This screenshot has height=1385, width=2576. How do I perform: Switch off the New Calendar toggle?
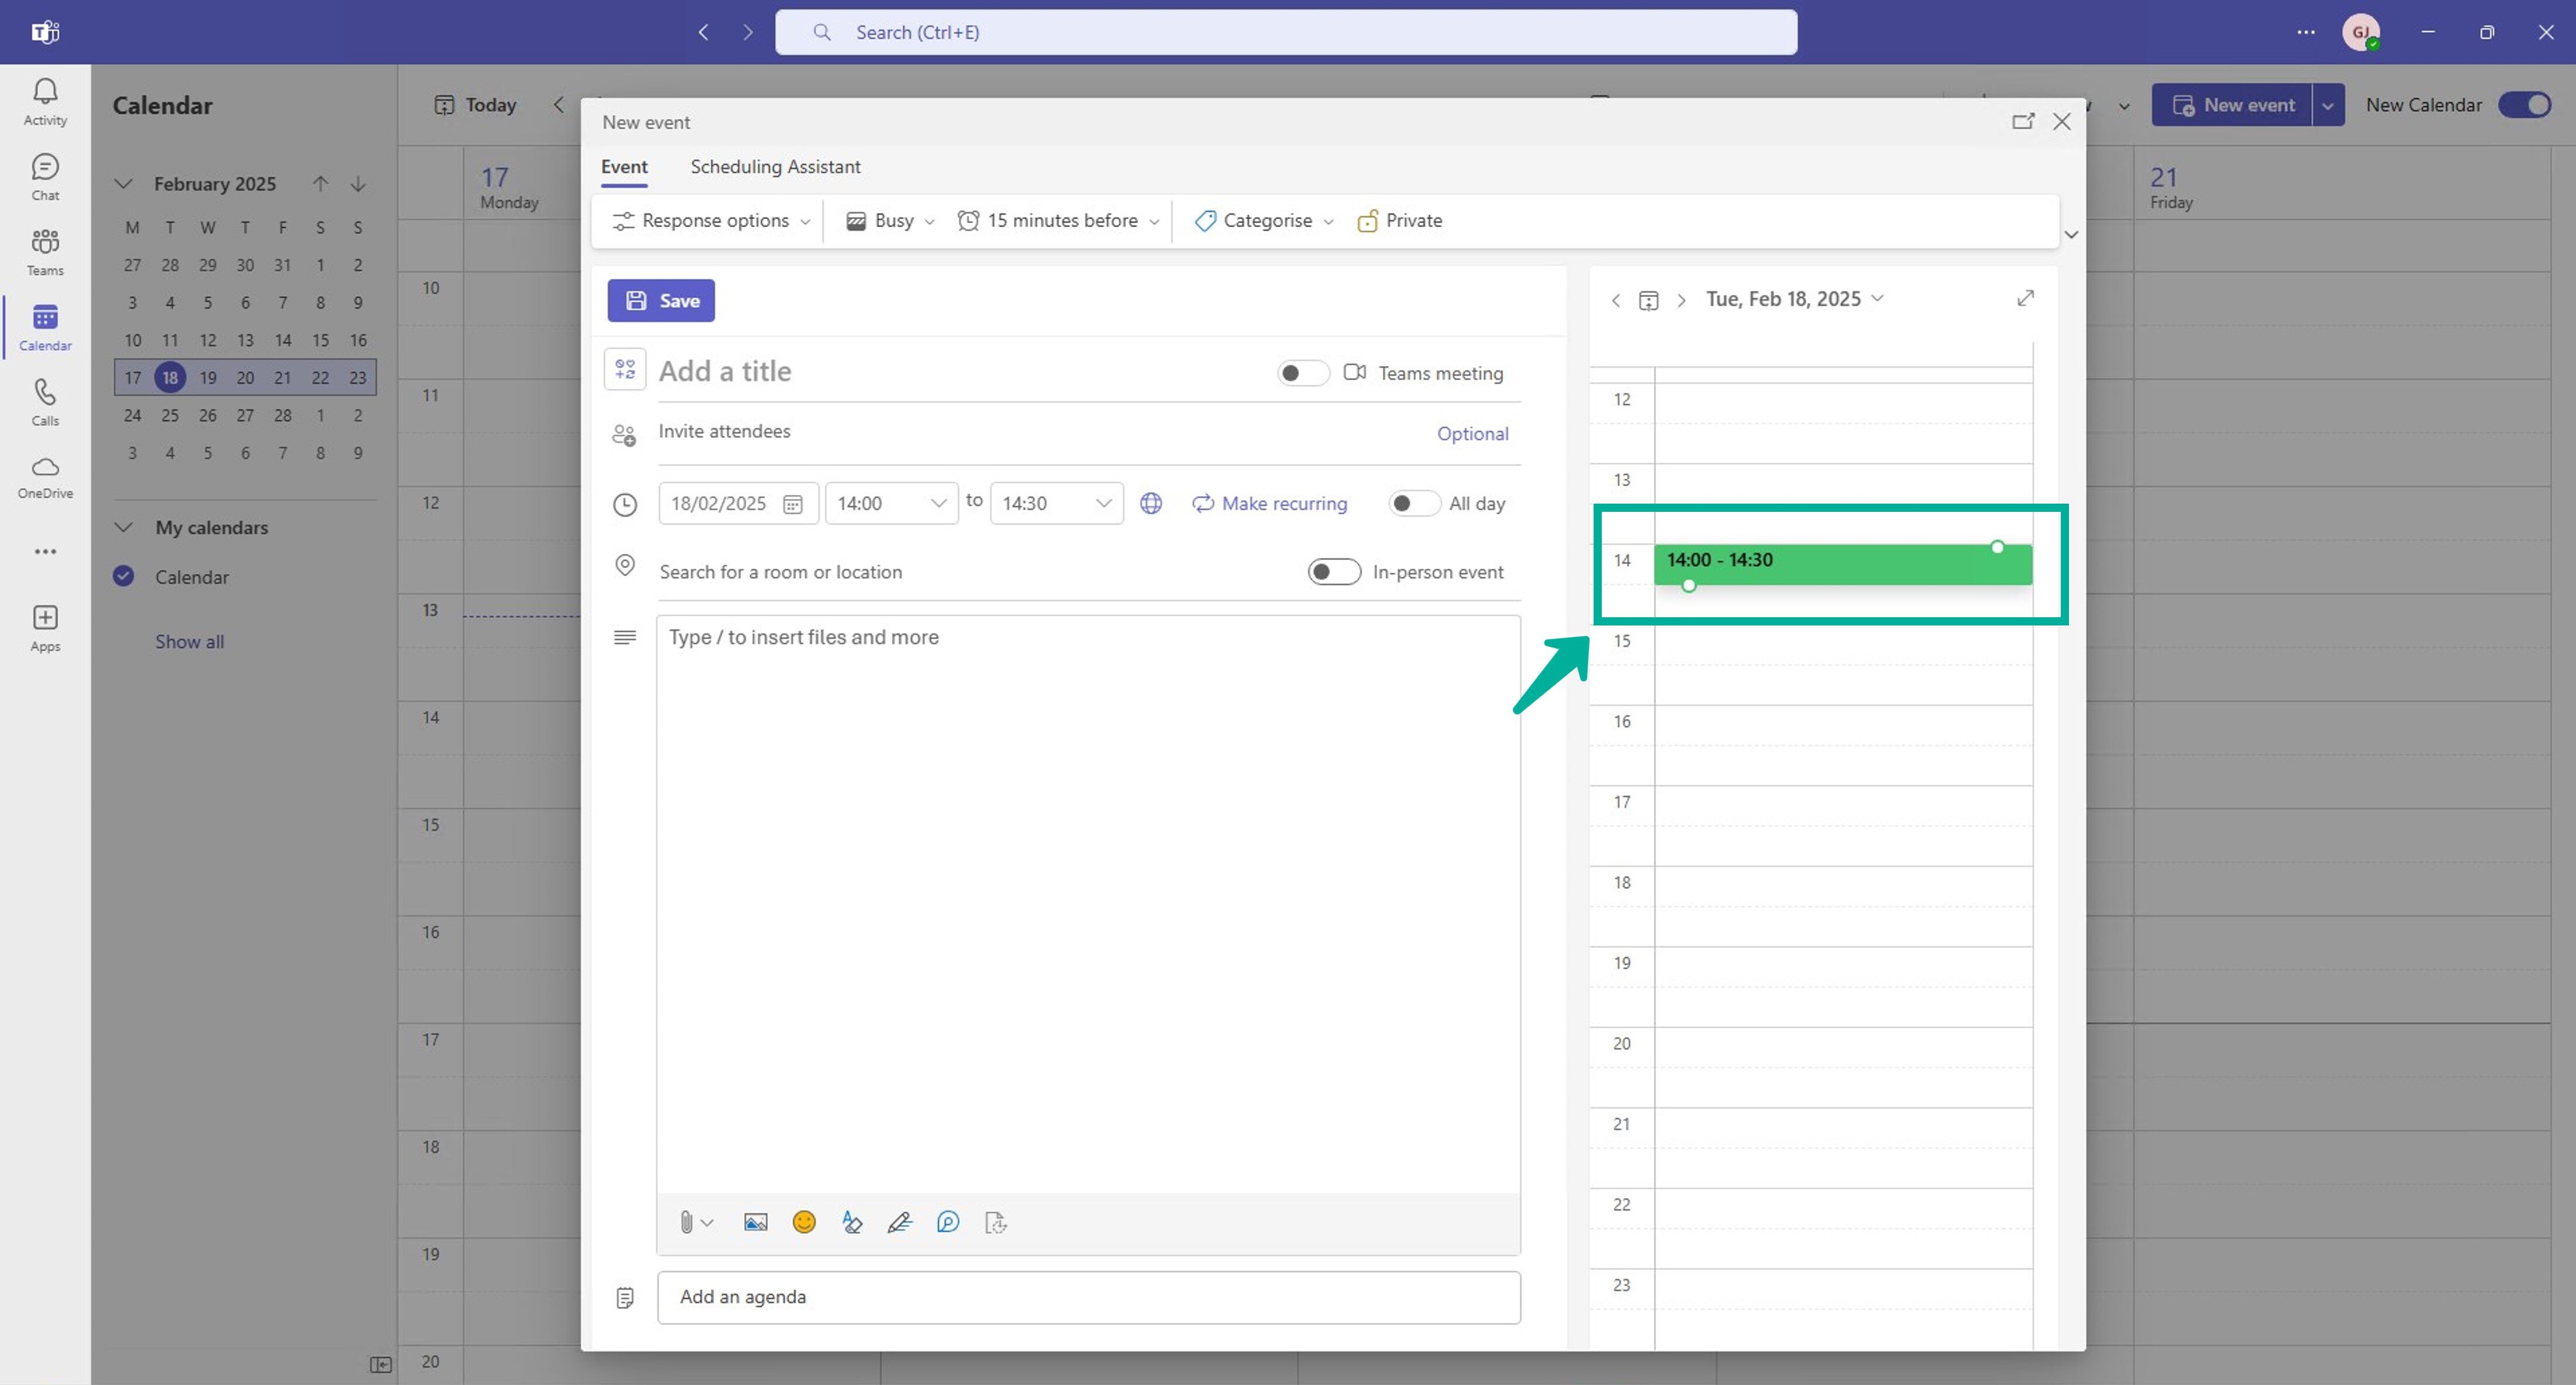pos(2525,105)
